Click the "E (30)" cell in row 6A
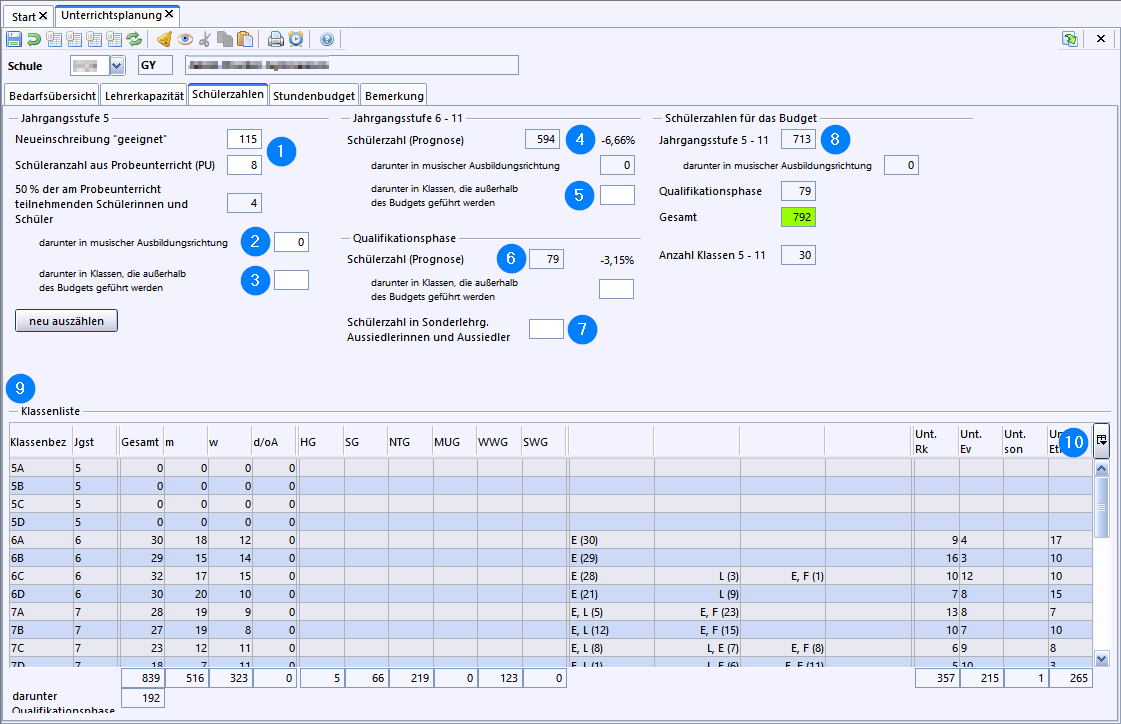 611,540
